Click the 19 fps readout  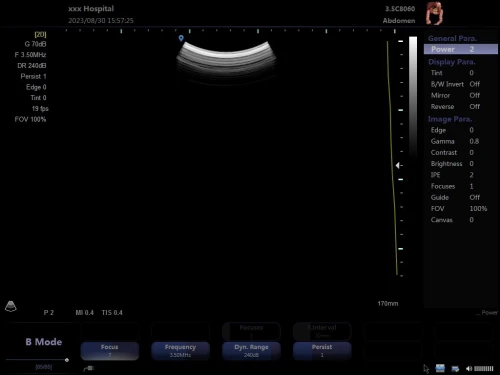tap(40, 109)
